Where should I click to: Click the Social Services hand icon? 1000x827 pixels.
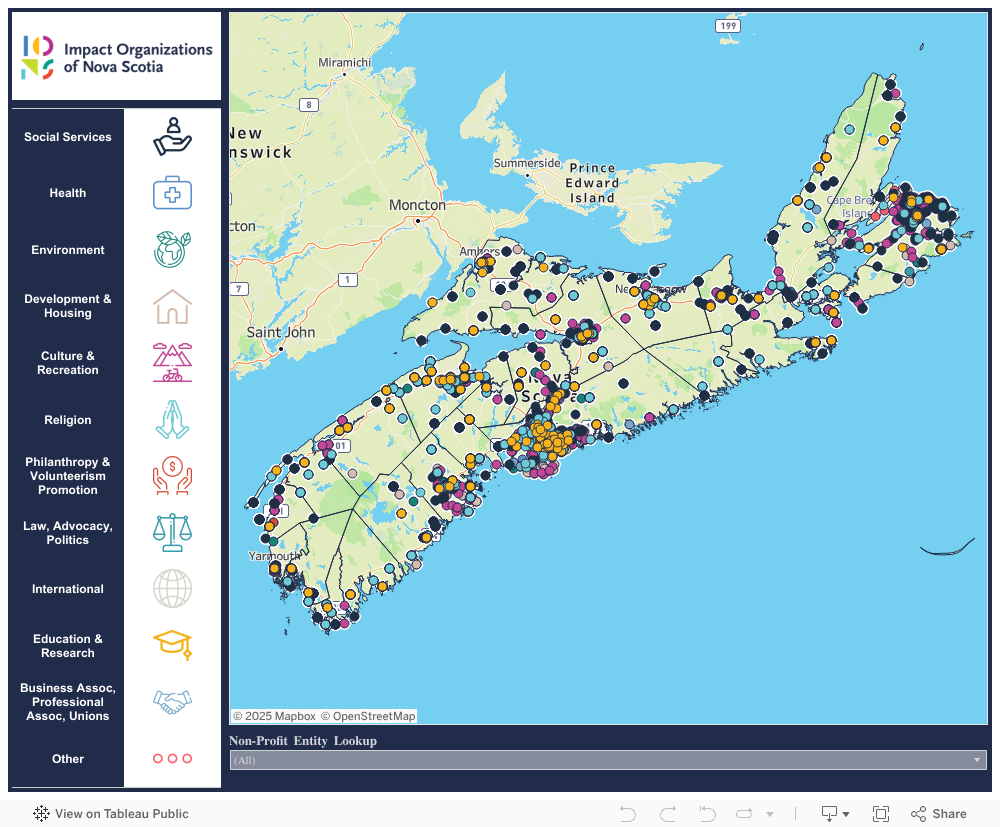(172, 137)
